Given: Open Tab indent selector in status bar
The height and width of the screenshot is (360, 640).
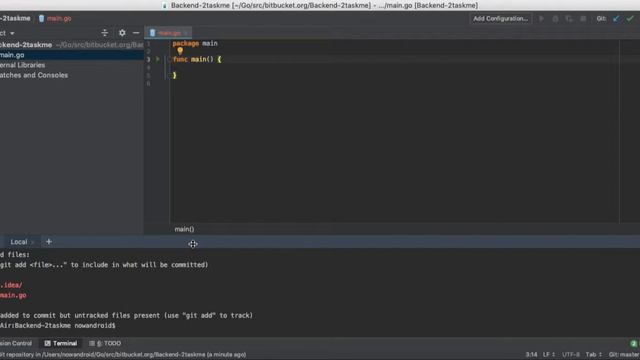Looking at the screenshot, I should point(594,354).
